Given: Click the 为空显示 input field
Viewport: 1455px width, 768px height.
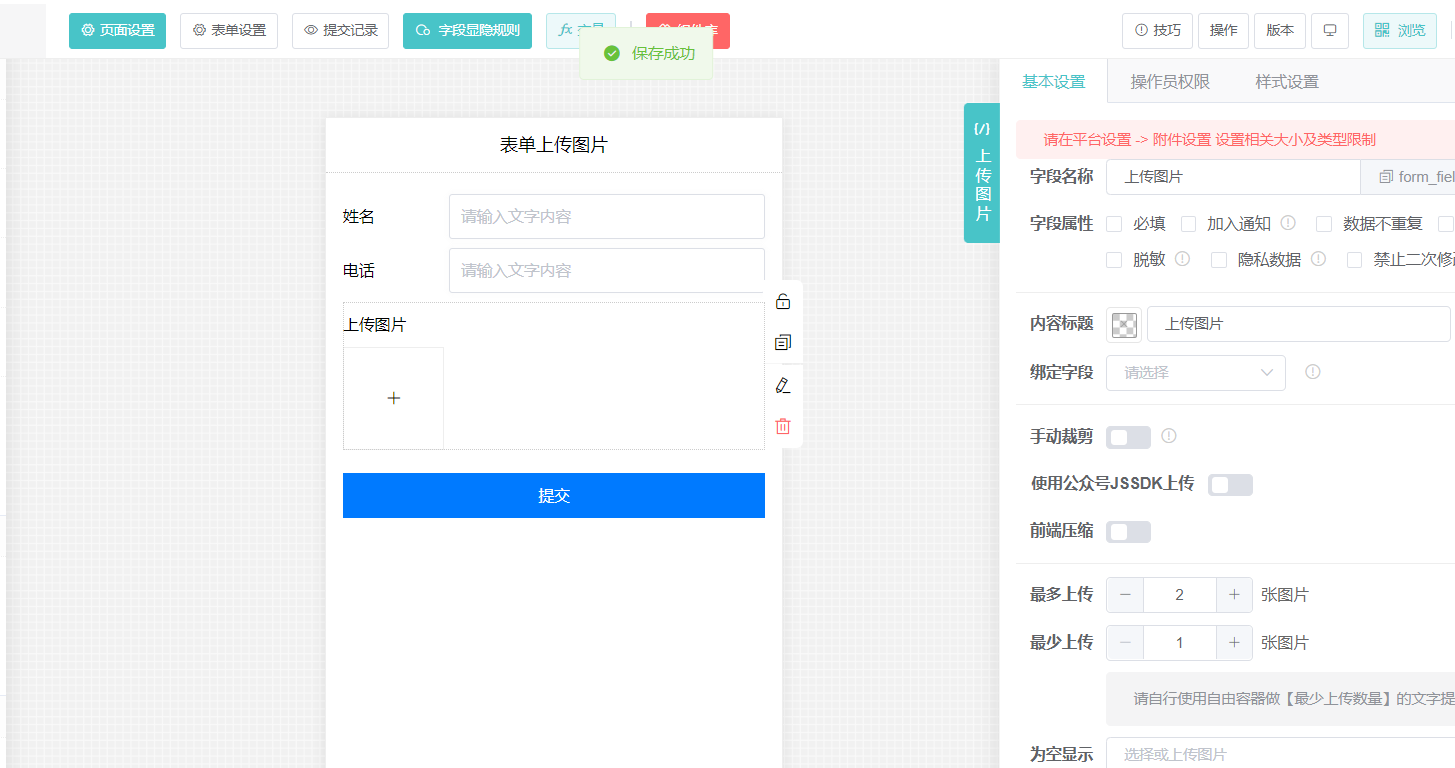Looking at the screenshot, I should click(x=1280, y=754).
